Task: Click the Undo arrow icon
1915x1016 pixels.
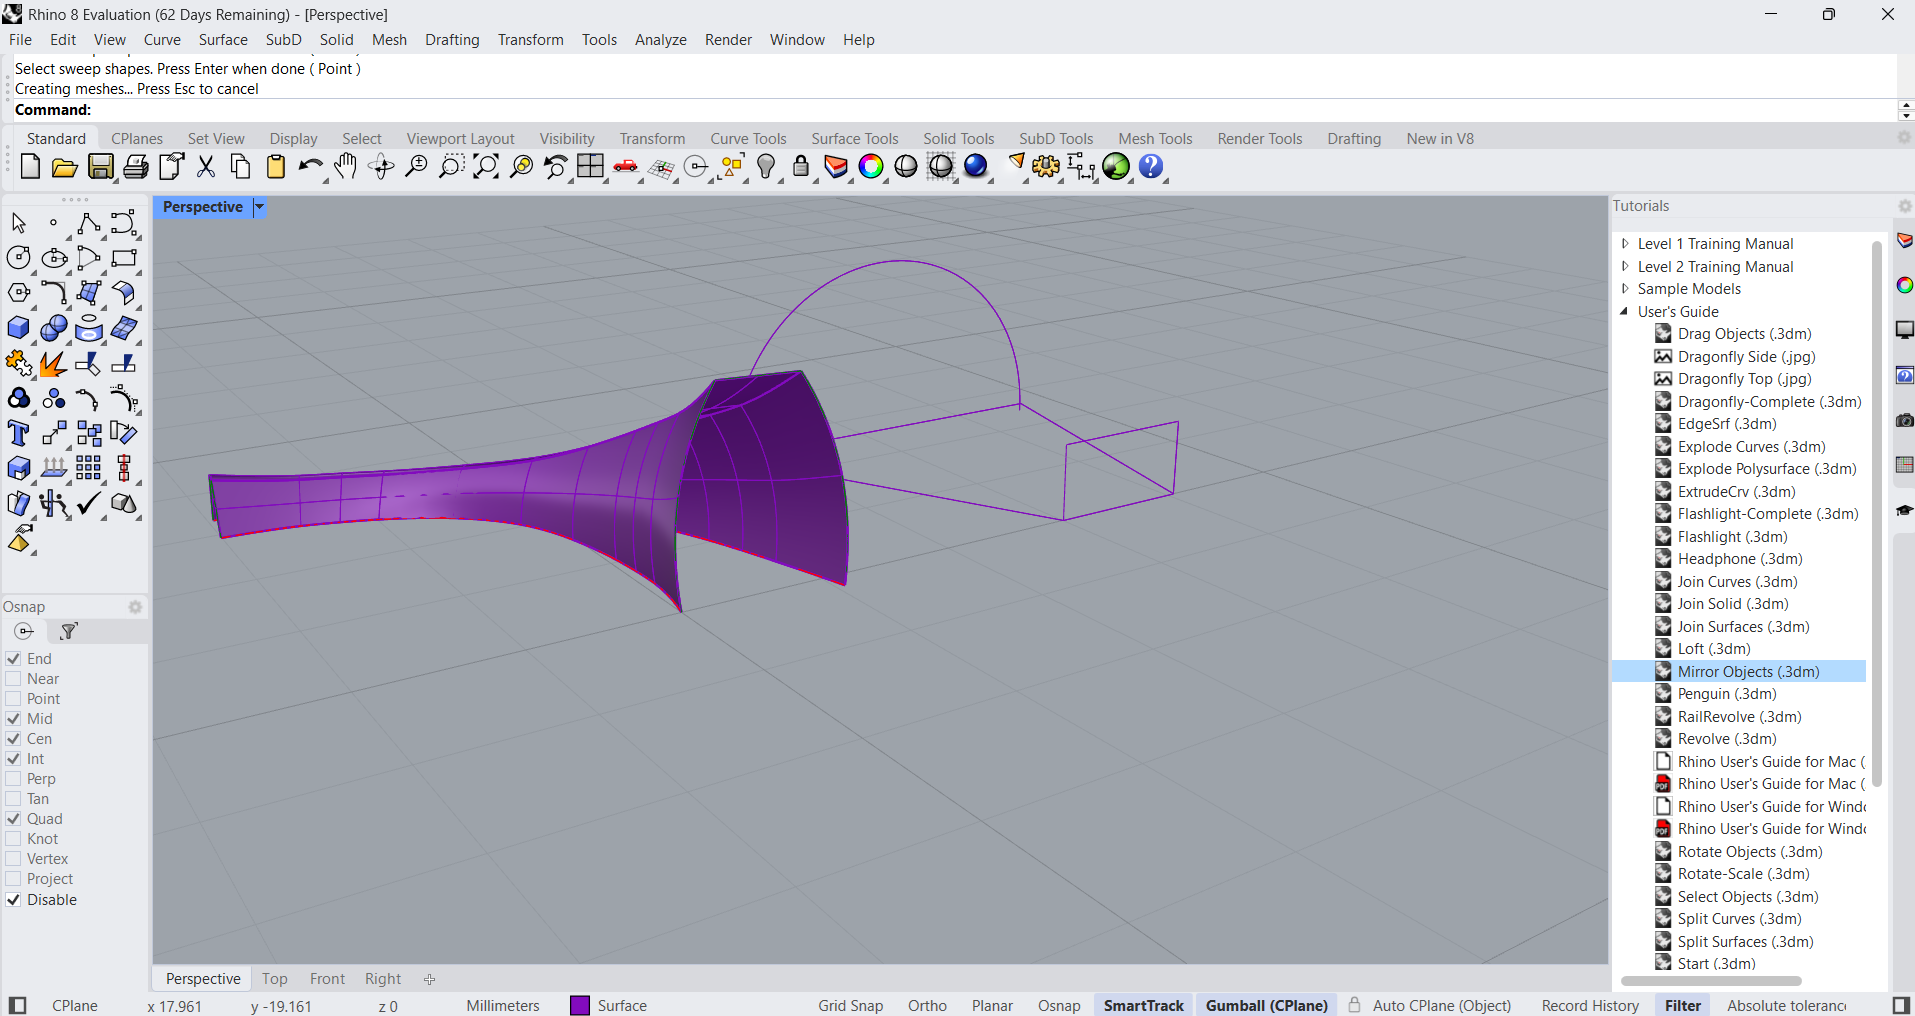Action: [x=310, y=167]
